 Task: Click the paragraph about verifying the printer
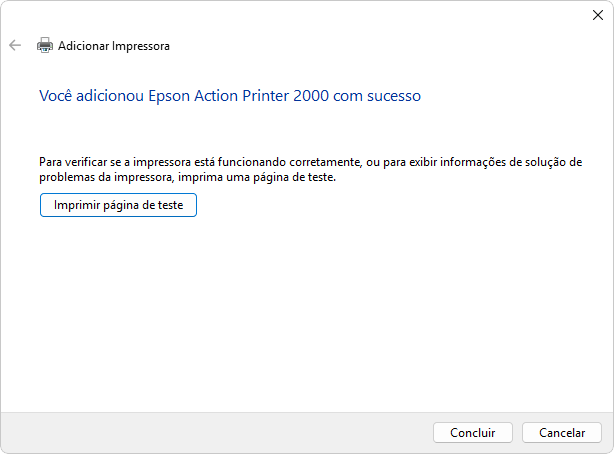coord(311,170)
